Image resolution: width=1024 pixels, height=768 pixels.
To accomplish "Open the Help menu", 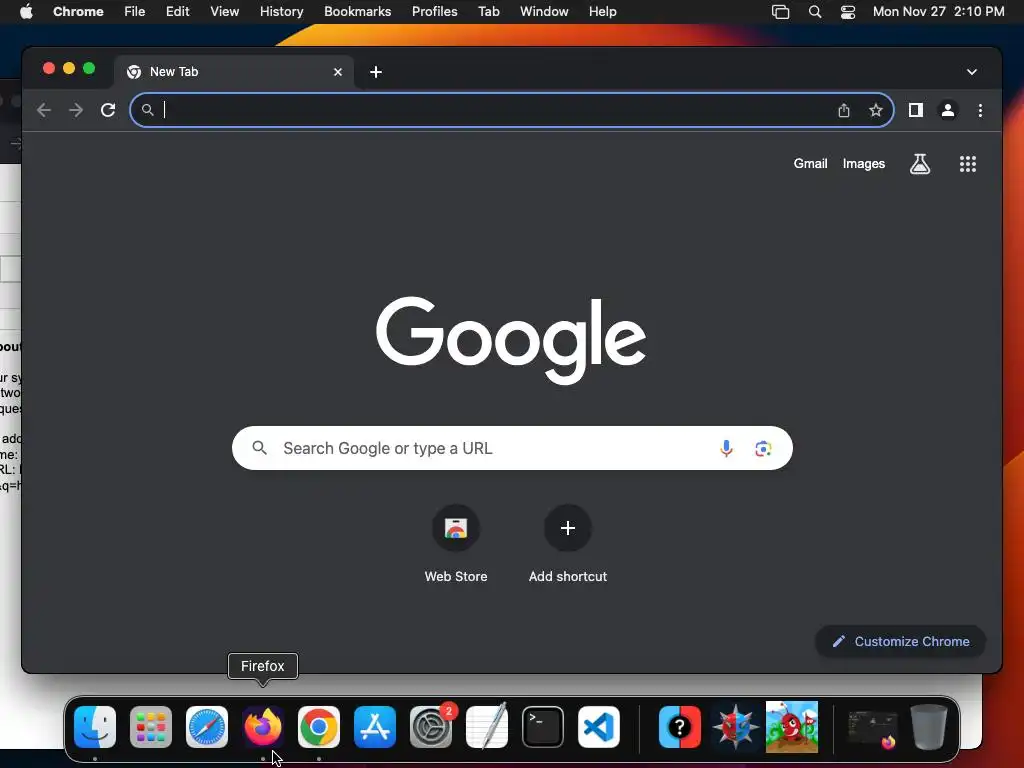I will (602, 12).
